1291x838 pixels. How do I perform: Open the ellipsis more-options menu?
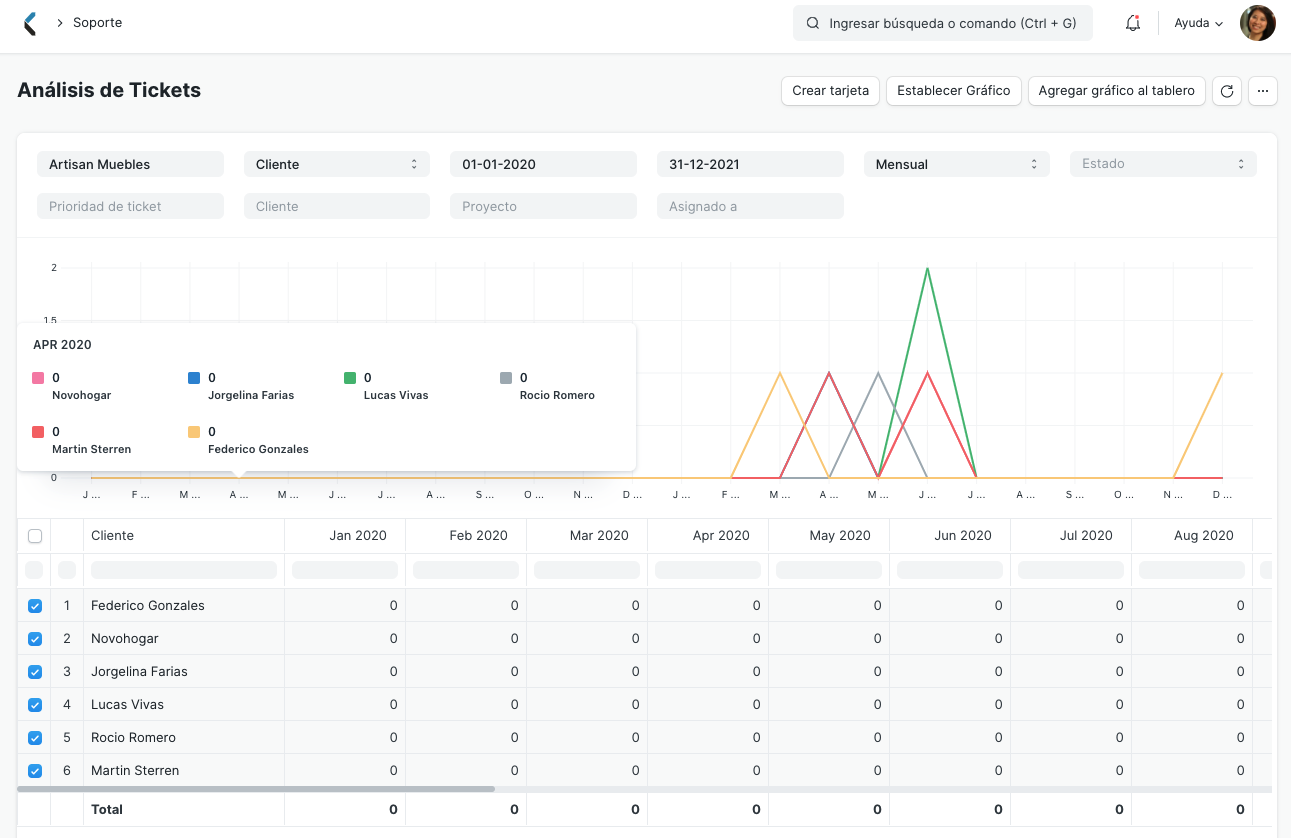[x=1263, y=90]
